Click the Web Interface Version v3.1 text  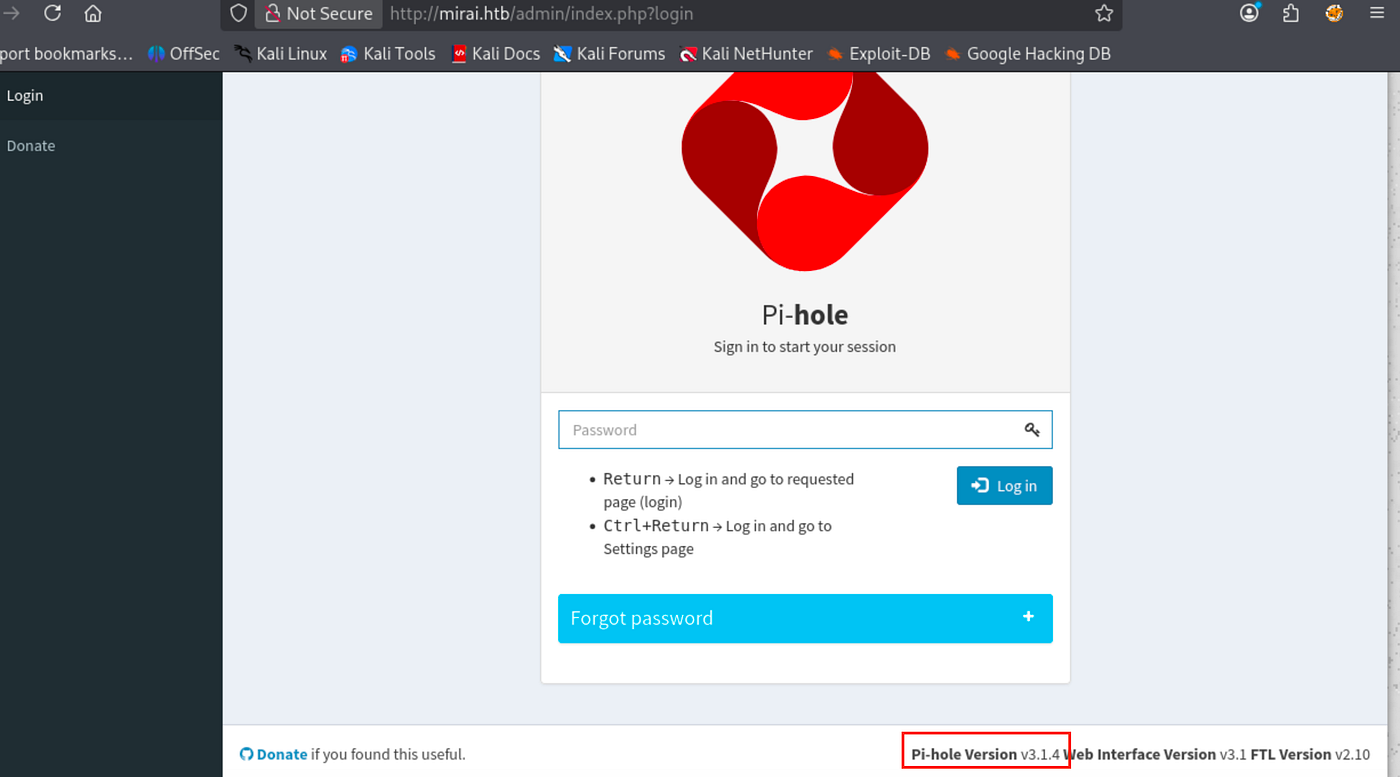click(1155, 754)
